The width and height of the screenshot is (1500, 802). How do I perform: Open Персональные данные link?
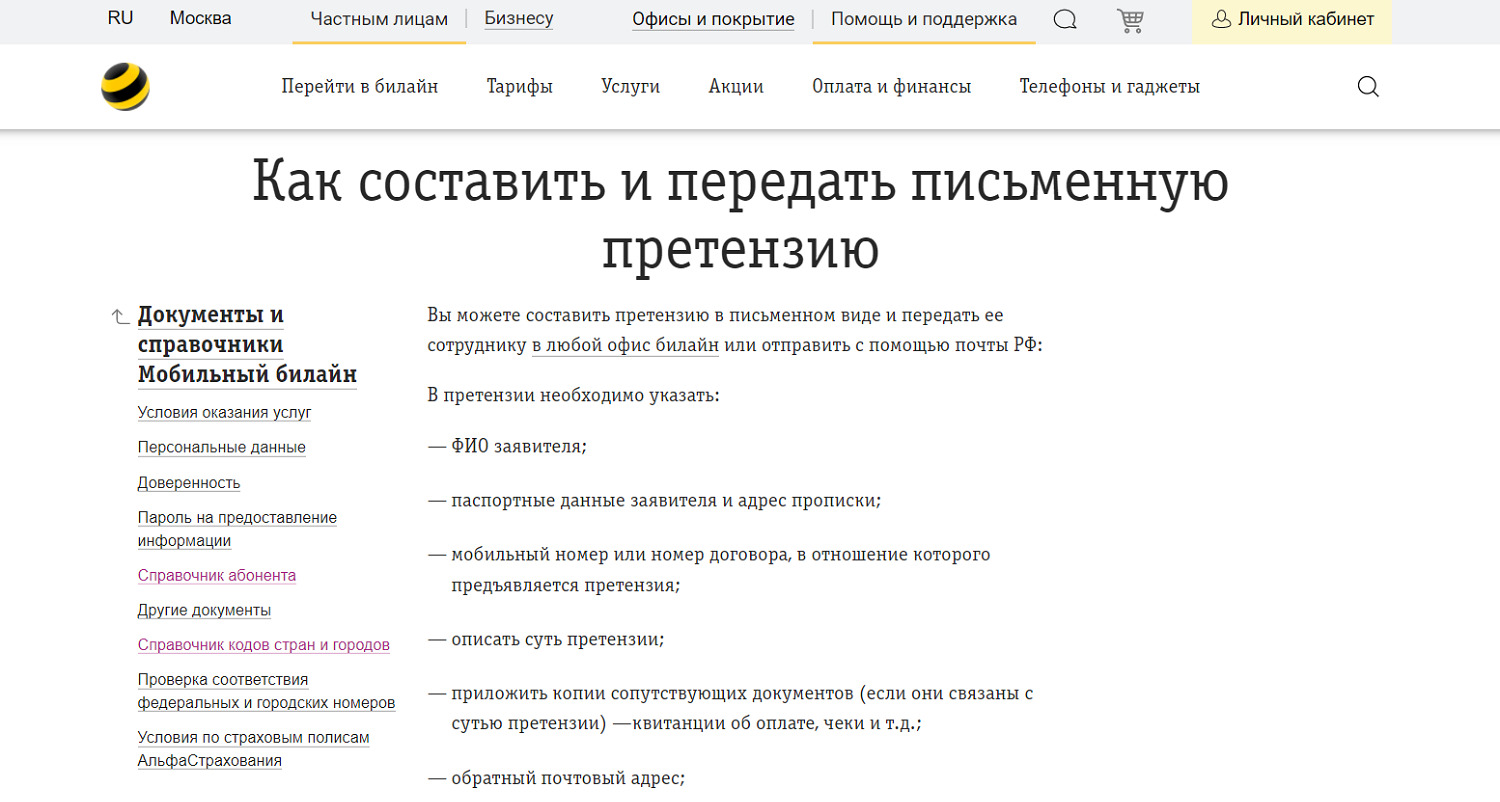[222, 447]
